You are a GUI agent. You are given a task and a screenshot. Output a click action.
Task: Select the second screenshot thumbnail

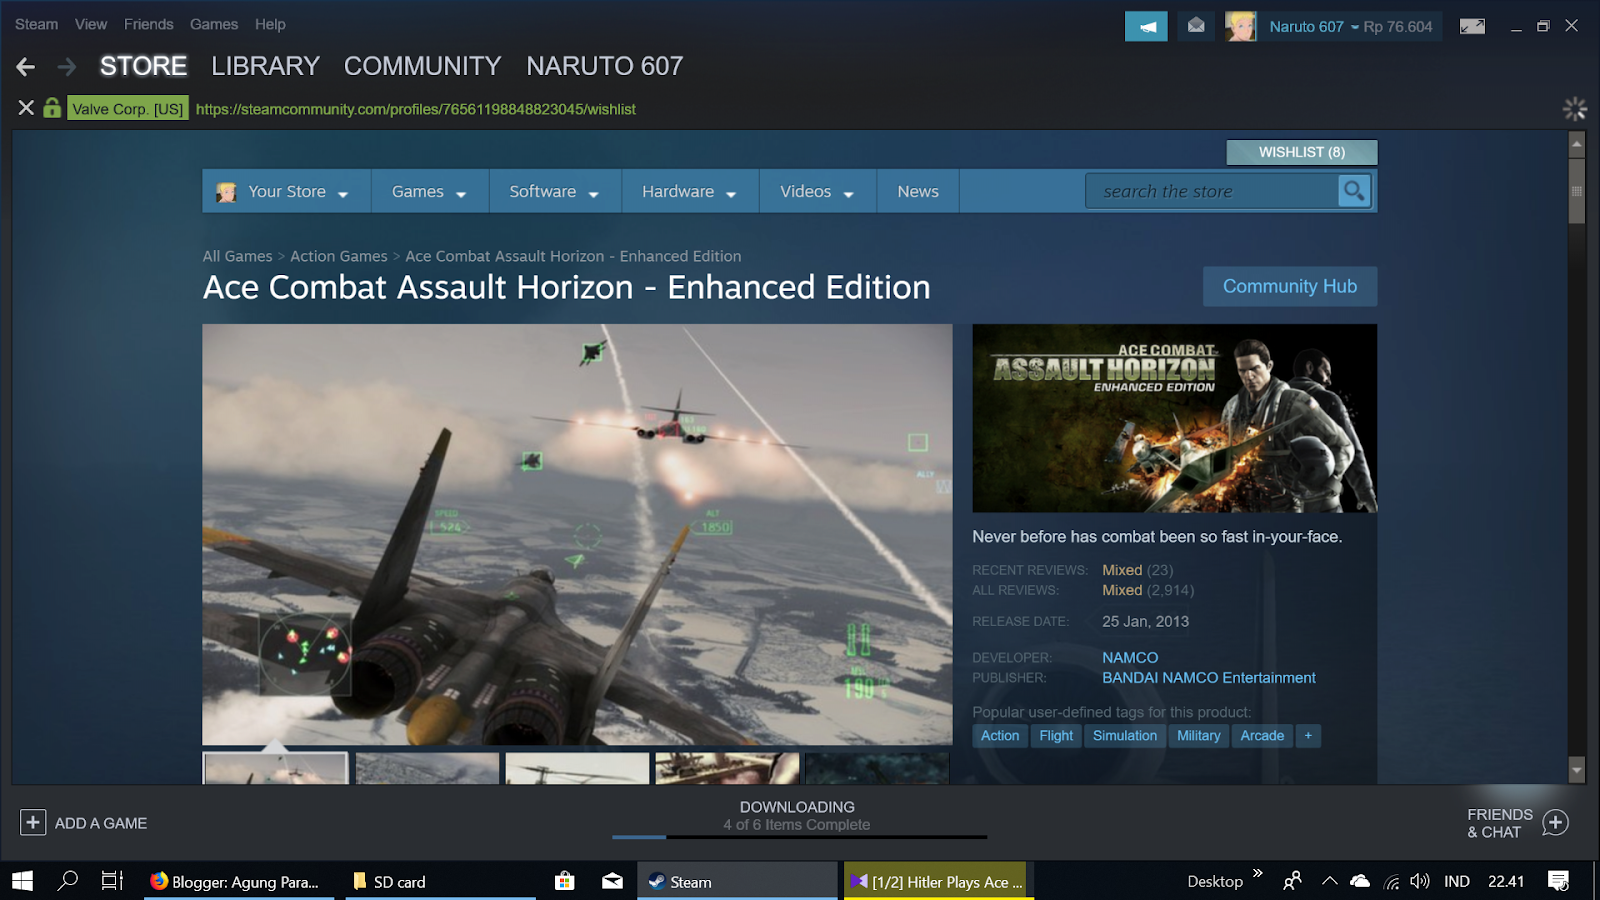point(427,768)
